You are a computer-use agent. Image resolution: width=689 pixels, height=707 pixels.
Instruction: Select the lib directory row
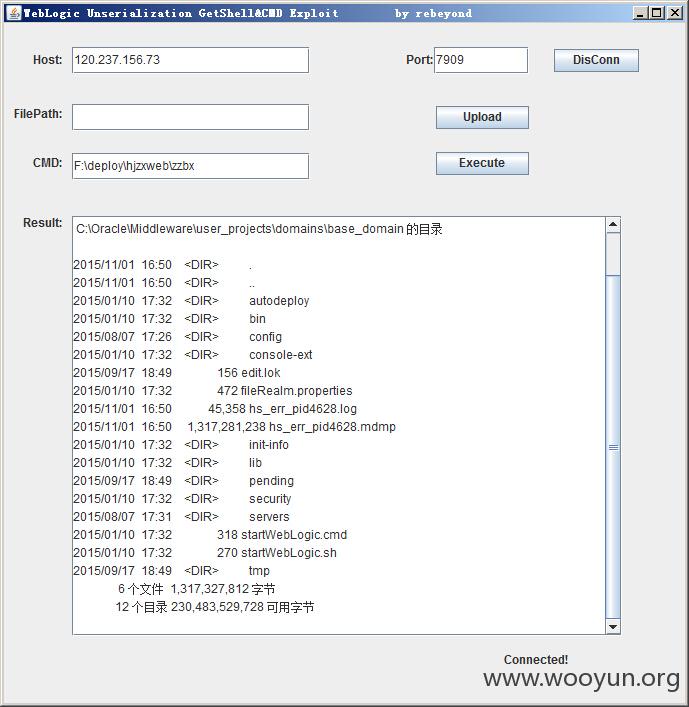167,463
